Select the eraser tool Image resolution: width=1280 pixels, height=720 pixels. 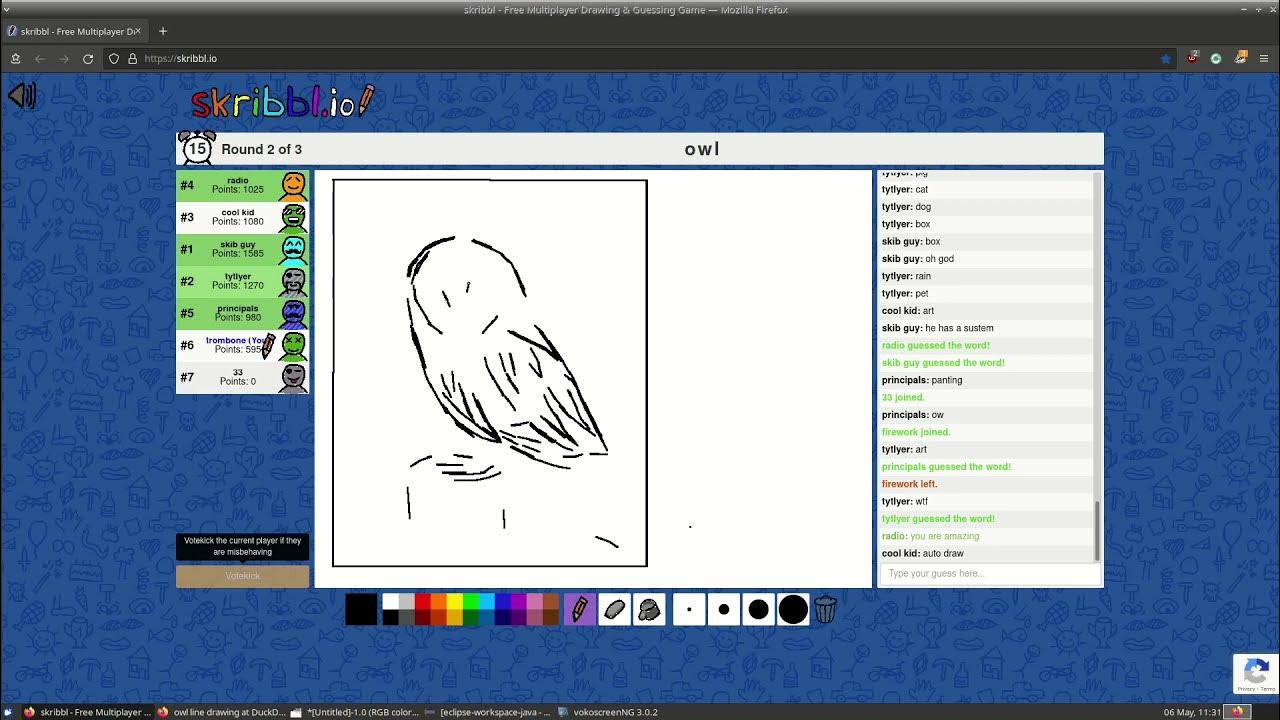pyautogui.click(x=614, y=609)
